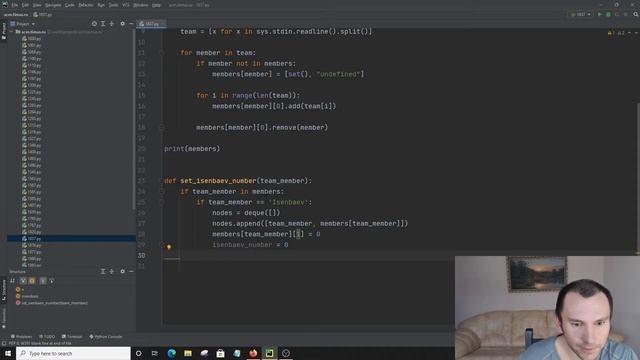This screenshot has width=640, height=360.
Task: Run with coverage icon
Action: point(617,14)
